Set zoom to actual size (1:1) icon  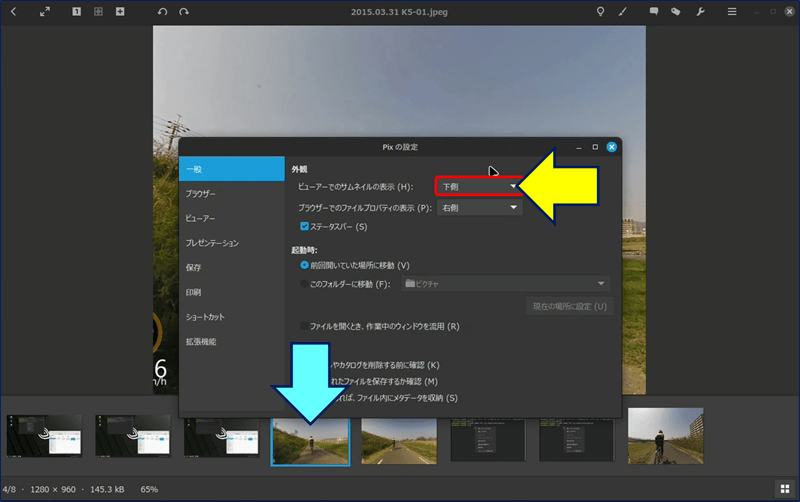pyautogui.click(x=77, y=11)
